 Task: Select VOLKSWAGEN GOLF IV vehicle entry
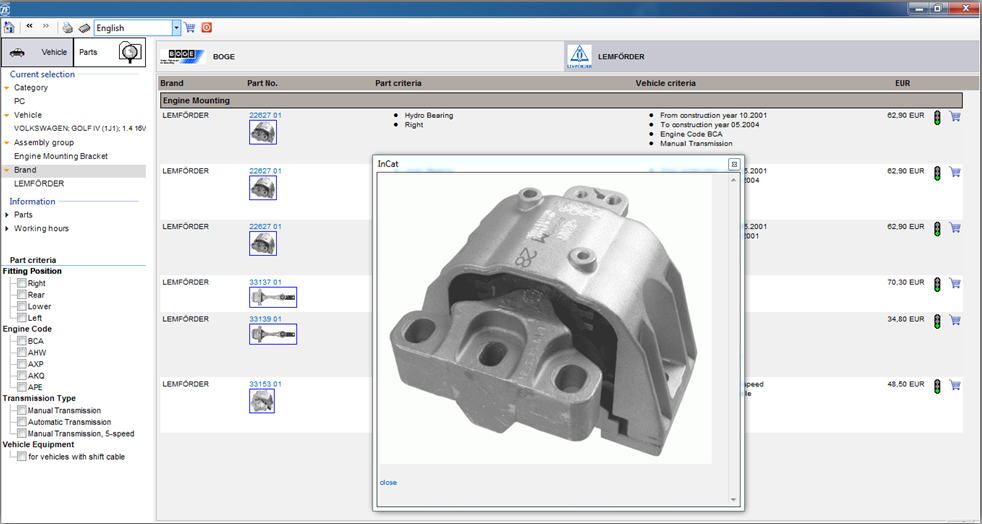point(80,128)
